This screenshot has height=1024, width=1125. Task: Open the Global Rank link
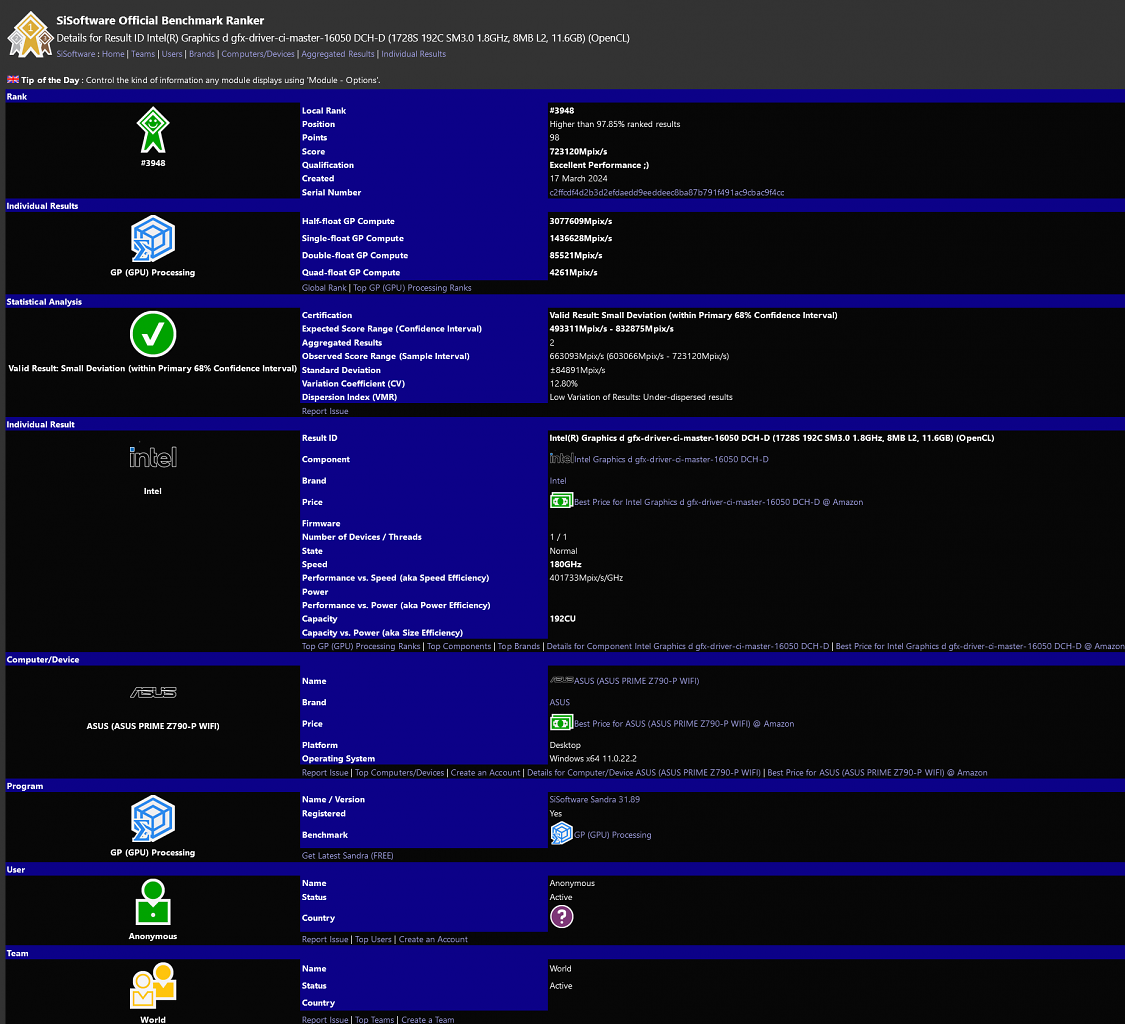[324, 288]
